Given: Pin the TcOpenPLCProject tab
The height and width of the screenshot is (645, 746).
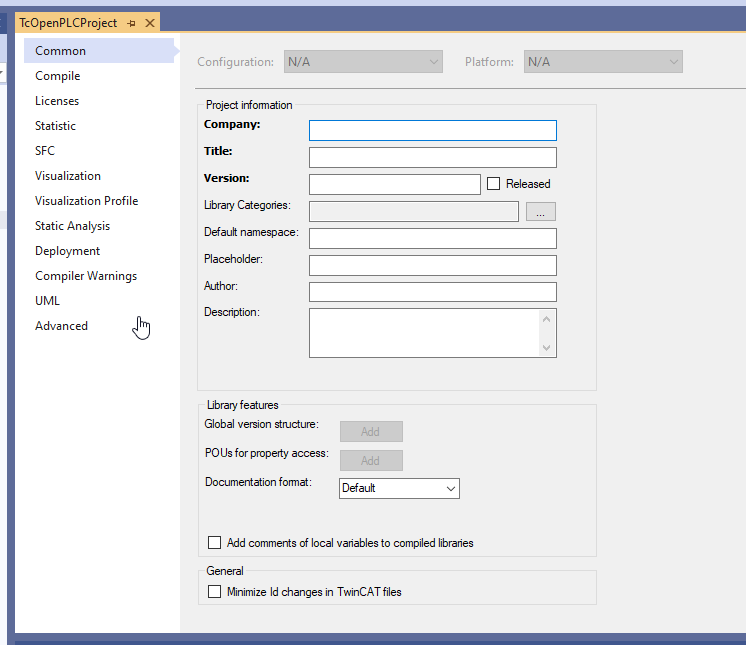Looking at the screenshot, I should pos(132,23).
